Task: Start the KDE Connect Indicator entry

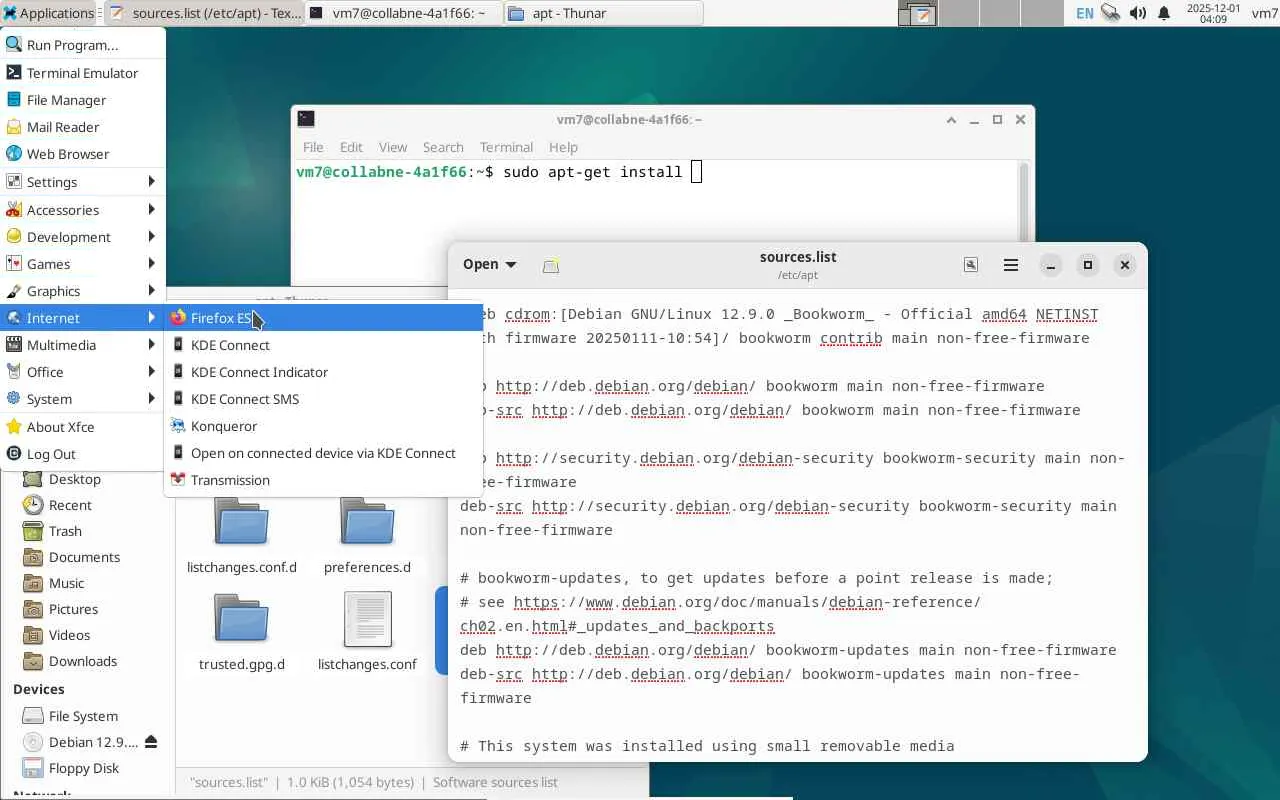Action: (x=323, y=372)
